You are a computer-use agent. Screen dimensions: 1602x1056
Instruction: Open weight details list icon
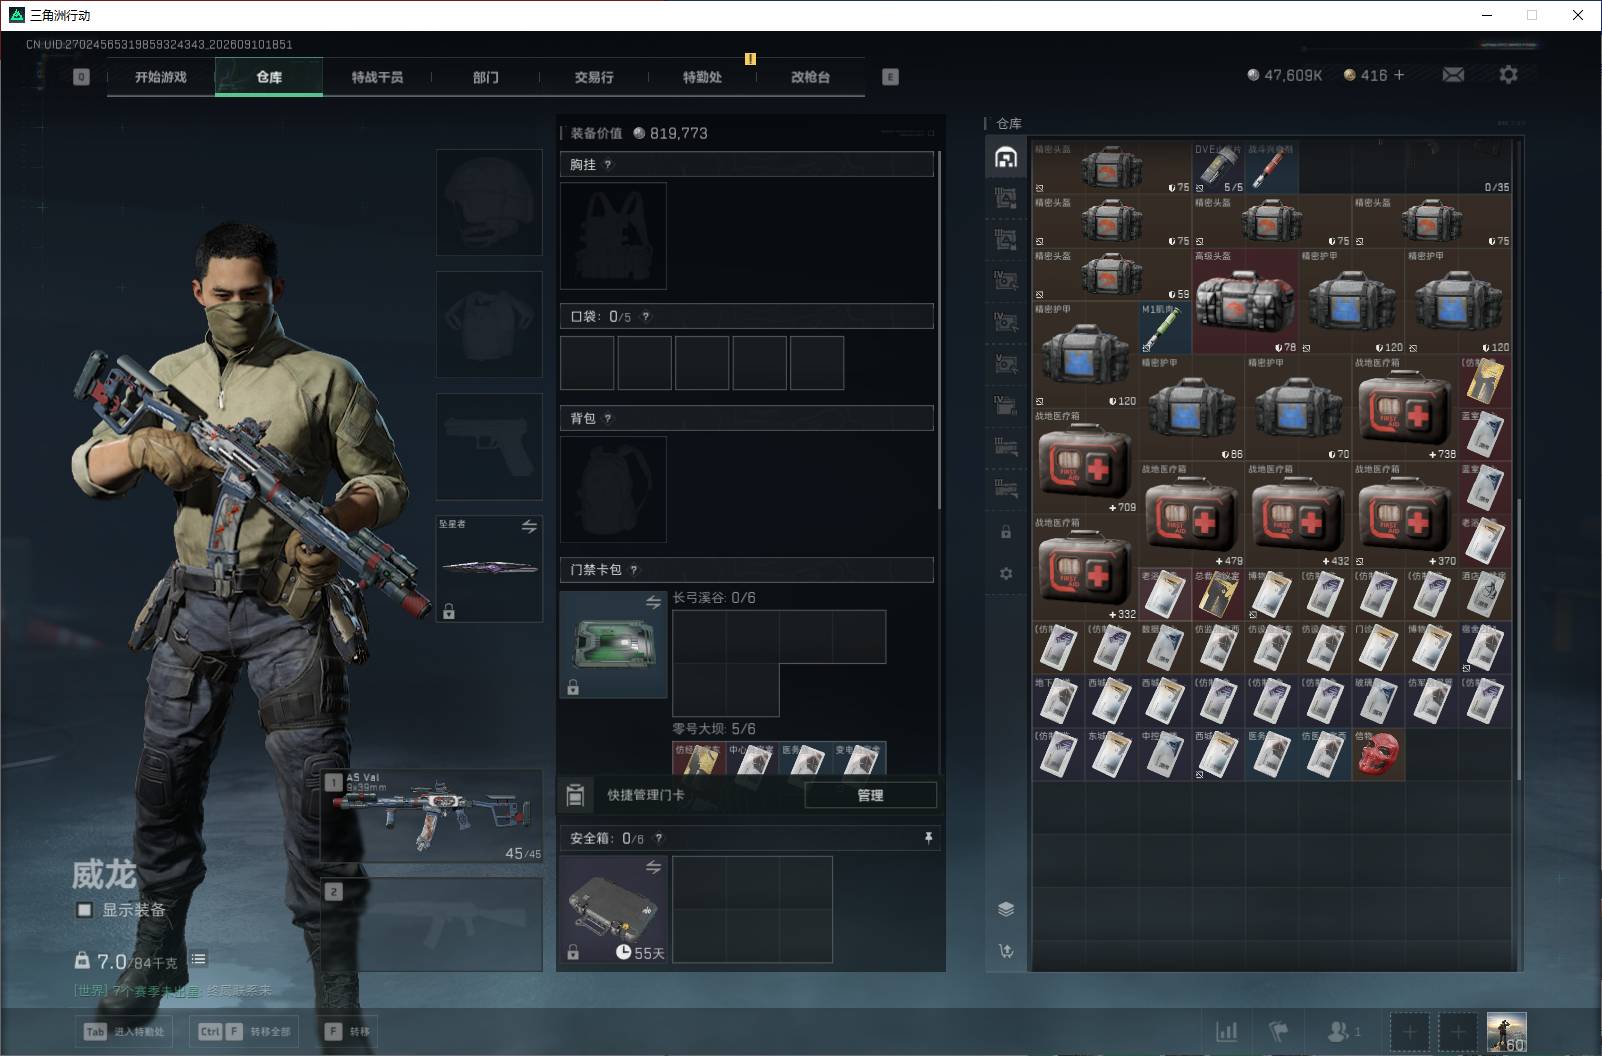point(198,960)
